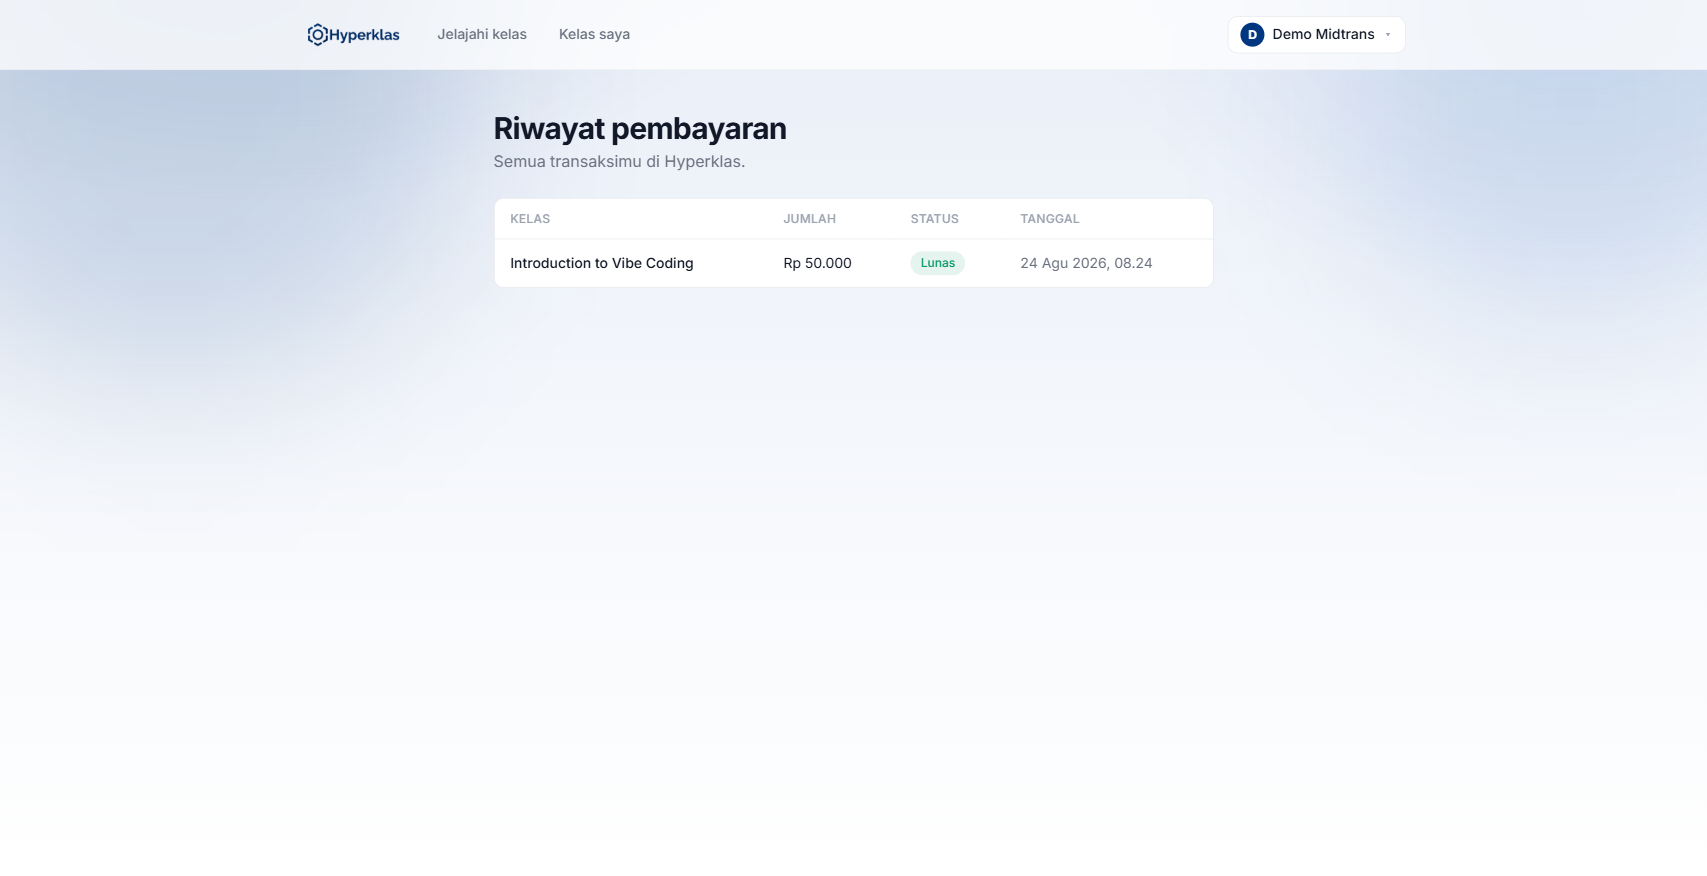
Task: Click the Hyperklas hexagon logo icon
Action: tap(317, 35)
